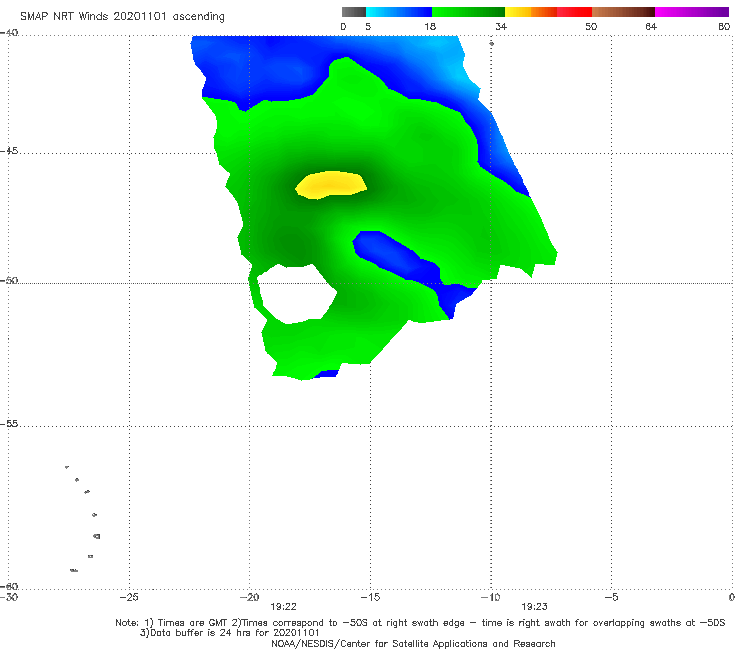Click the swath time label '19:22'
The width and height of the screenshot is (740, 650).
pos(283,607)
